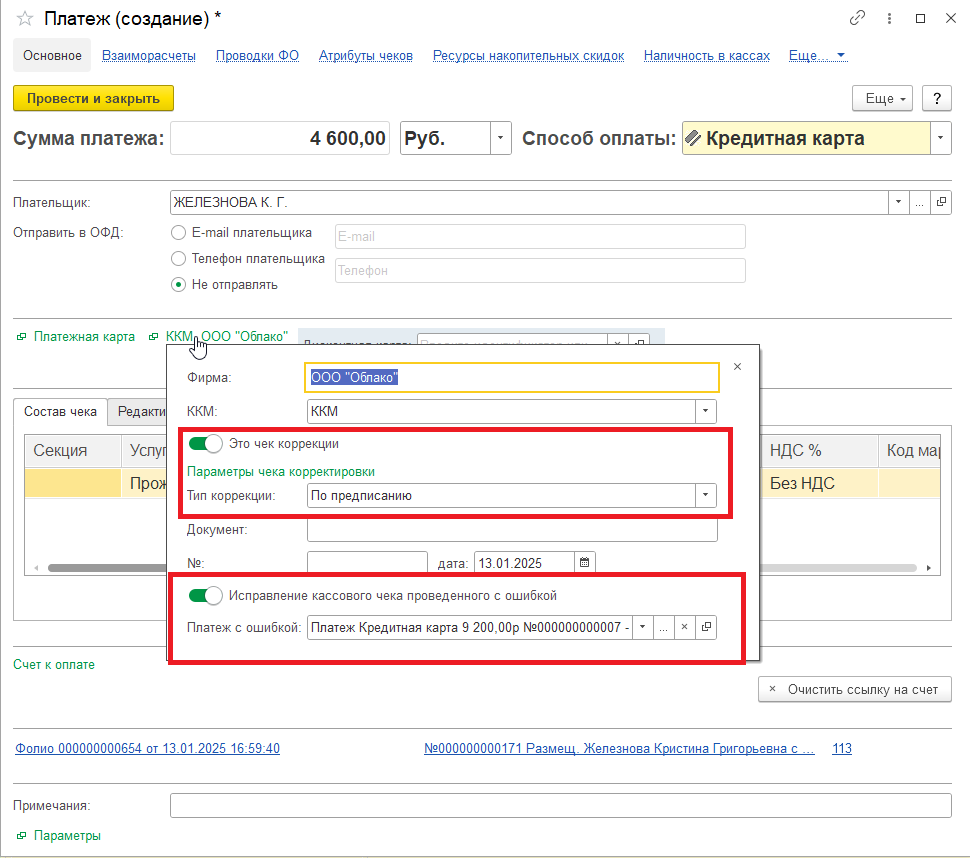Click Провести и закрыть button
The height and width of the screenshot is (858, 970).
coord(93,98)
